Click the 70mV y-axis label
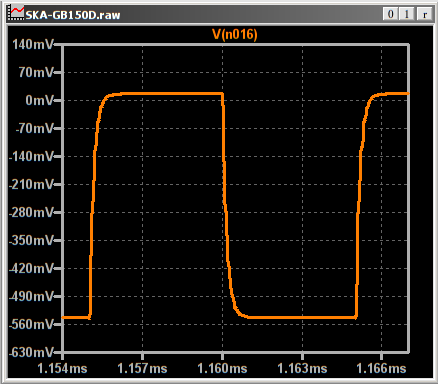438x384 pixels. (36, 72)
